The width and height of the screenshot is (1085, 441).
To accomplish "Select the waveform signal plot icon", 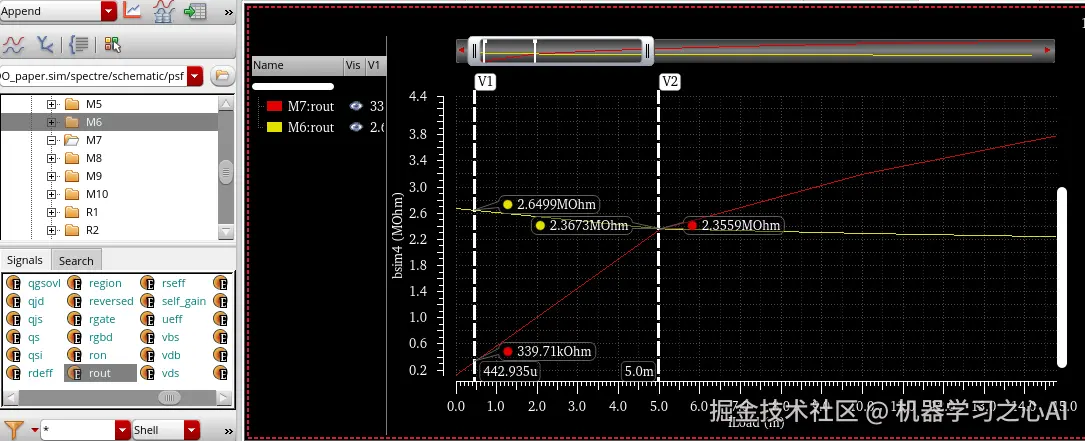I will [x=14, y=45].
